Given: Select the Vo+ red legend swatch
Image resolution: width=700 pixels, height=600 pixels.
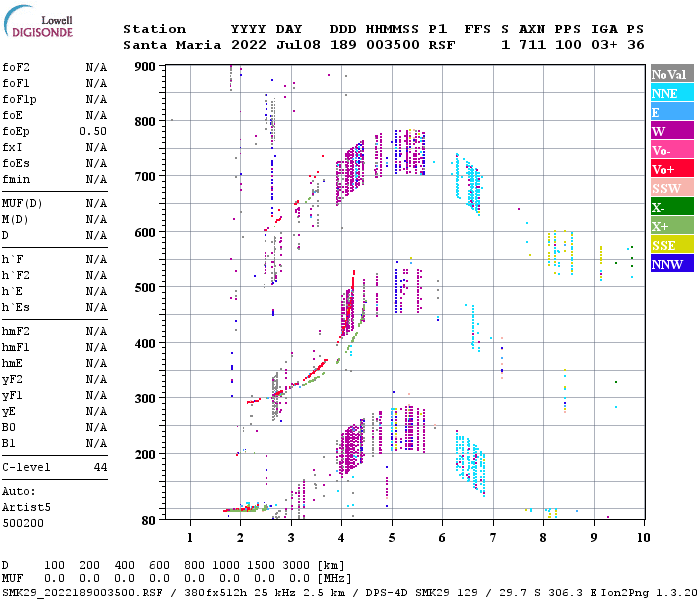Looking at the screenshot, I should coord(672,169).
